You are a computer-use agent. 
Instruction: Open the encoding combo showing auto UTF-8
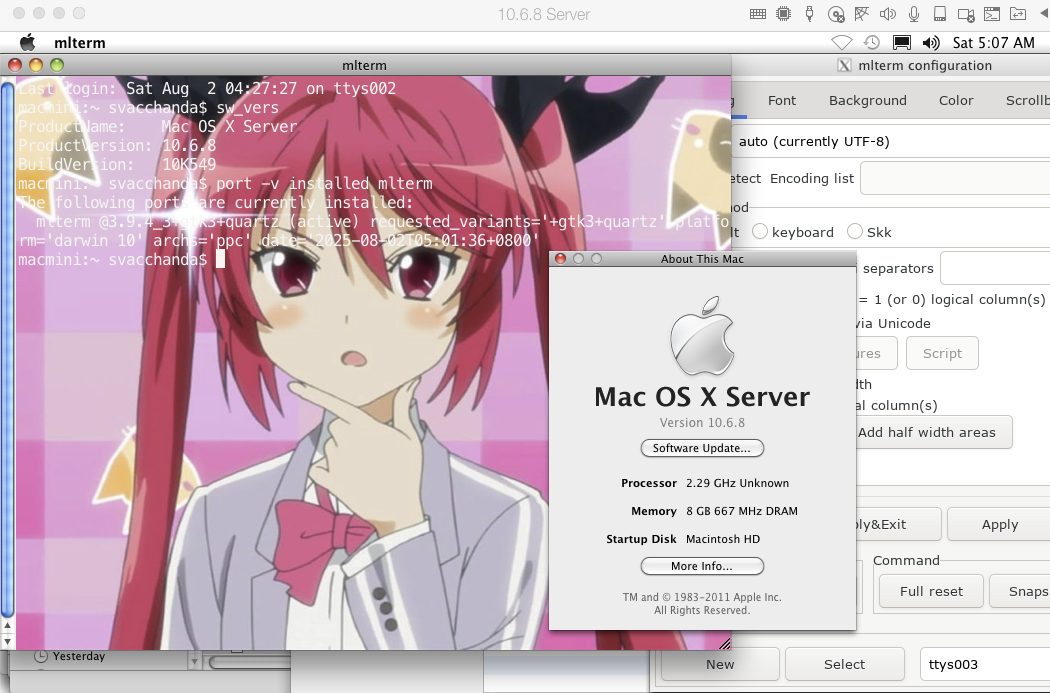point(890,141)
